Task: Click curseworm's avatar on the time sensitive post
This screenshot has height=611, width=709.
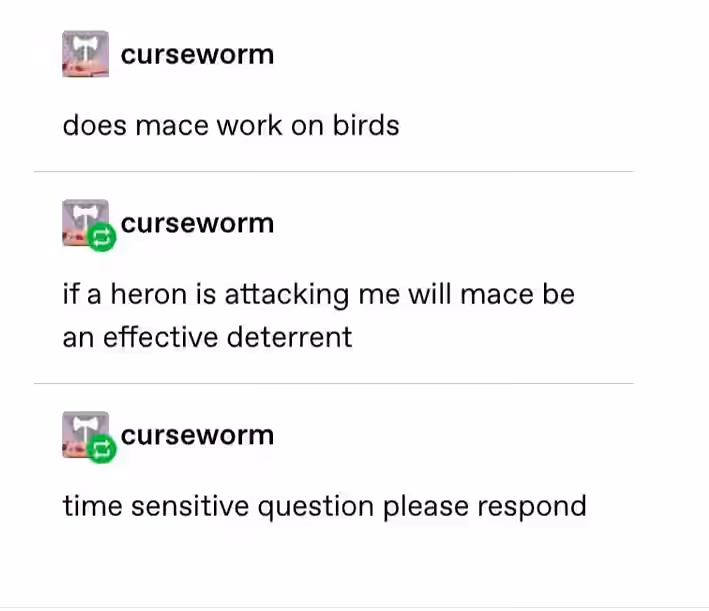Action: (x=85, y=435)
